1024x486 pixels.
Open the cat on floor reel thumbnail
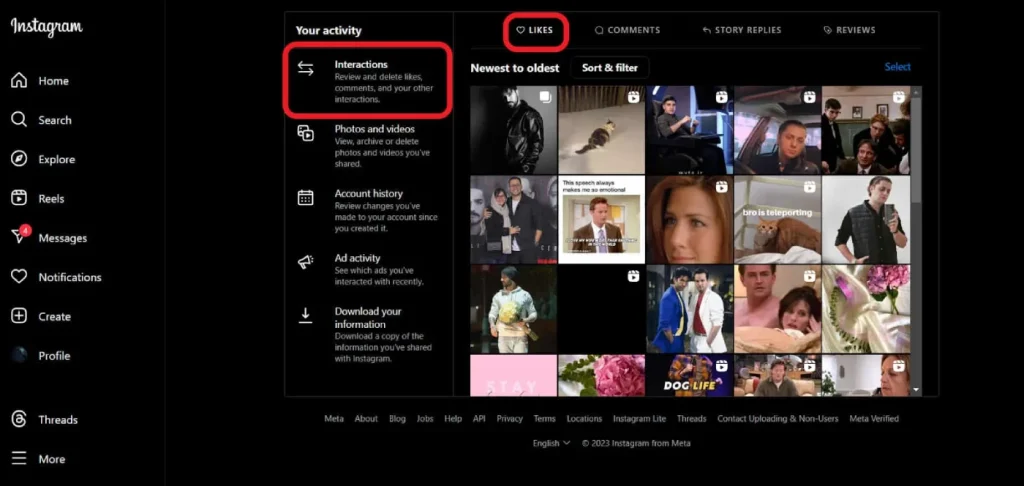point(601,129)
